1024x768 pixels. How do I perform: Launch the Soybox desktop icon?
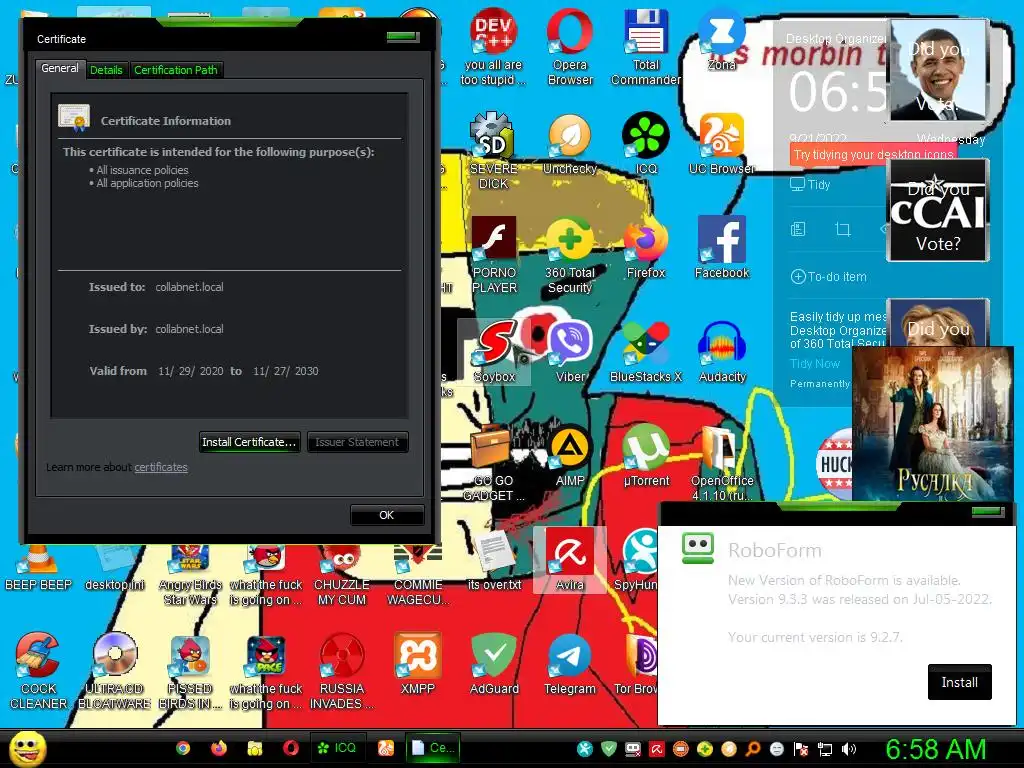coord(494,351)
